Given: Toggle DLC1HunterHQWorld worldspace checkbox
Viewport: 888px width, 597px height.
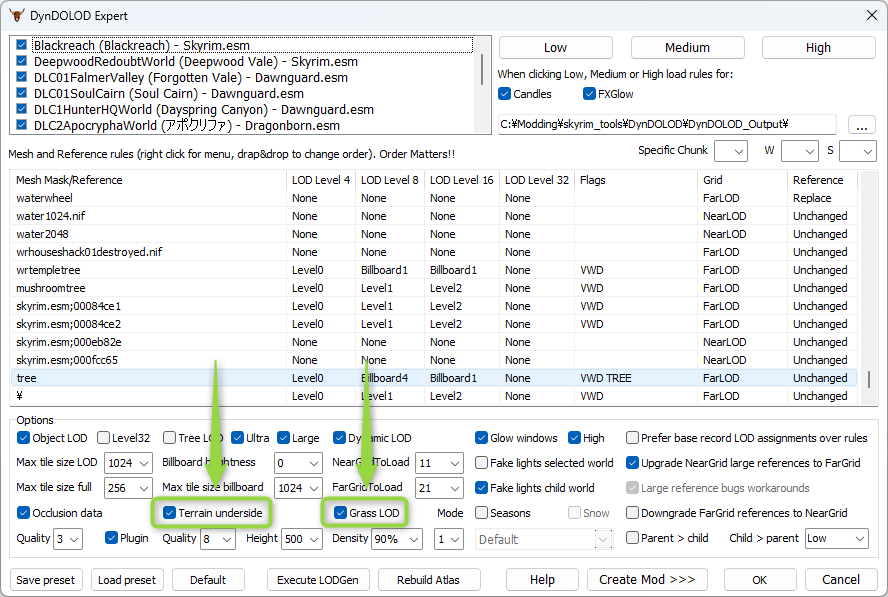Looking at the screenshot, I should pyautogui.click(x=22, y=109).
